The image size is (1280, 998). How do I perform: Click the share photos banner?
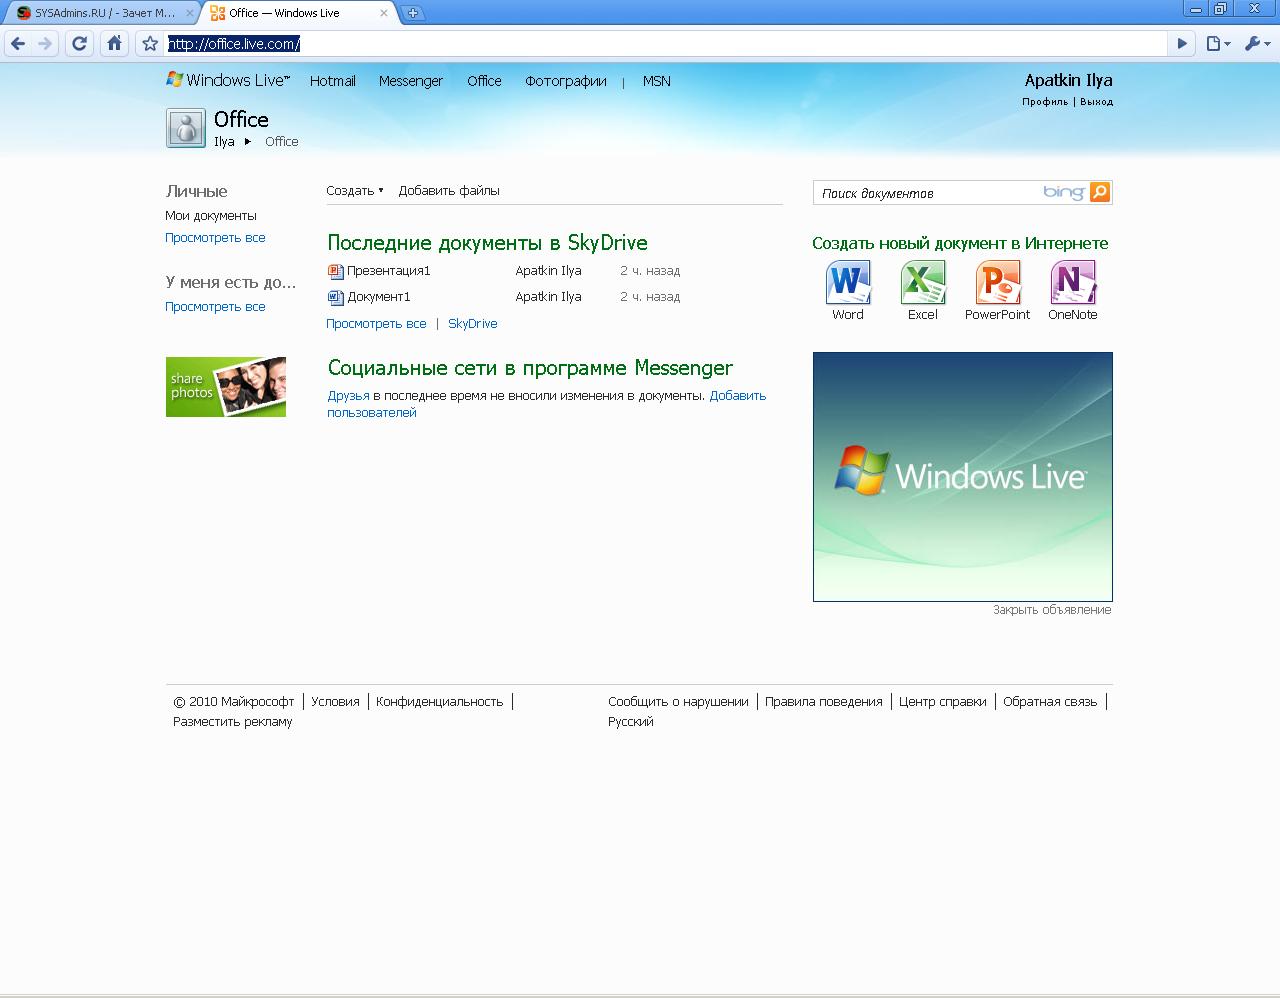[226, 387]
